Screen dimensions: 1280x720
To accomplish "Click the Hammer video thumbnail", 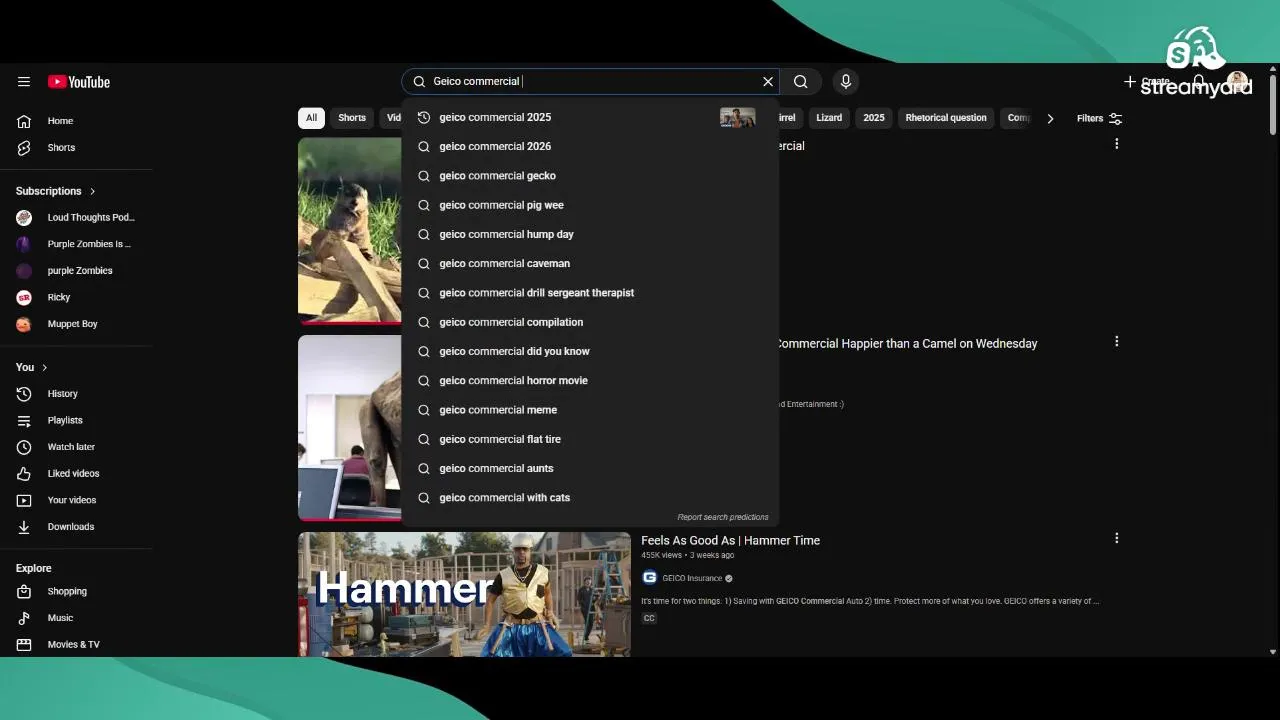I will 464,594.
